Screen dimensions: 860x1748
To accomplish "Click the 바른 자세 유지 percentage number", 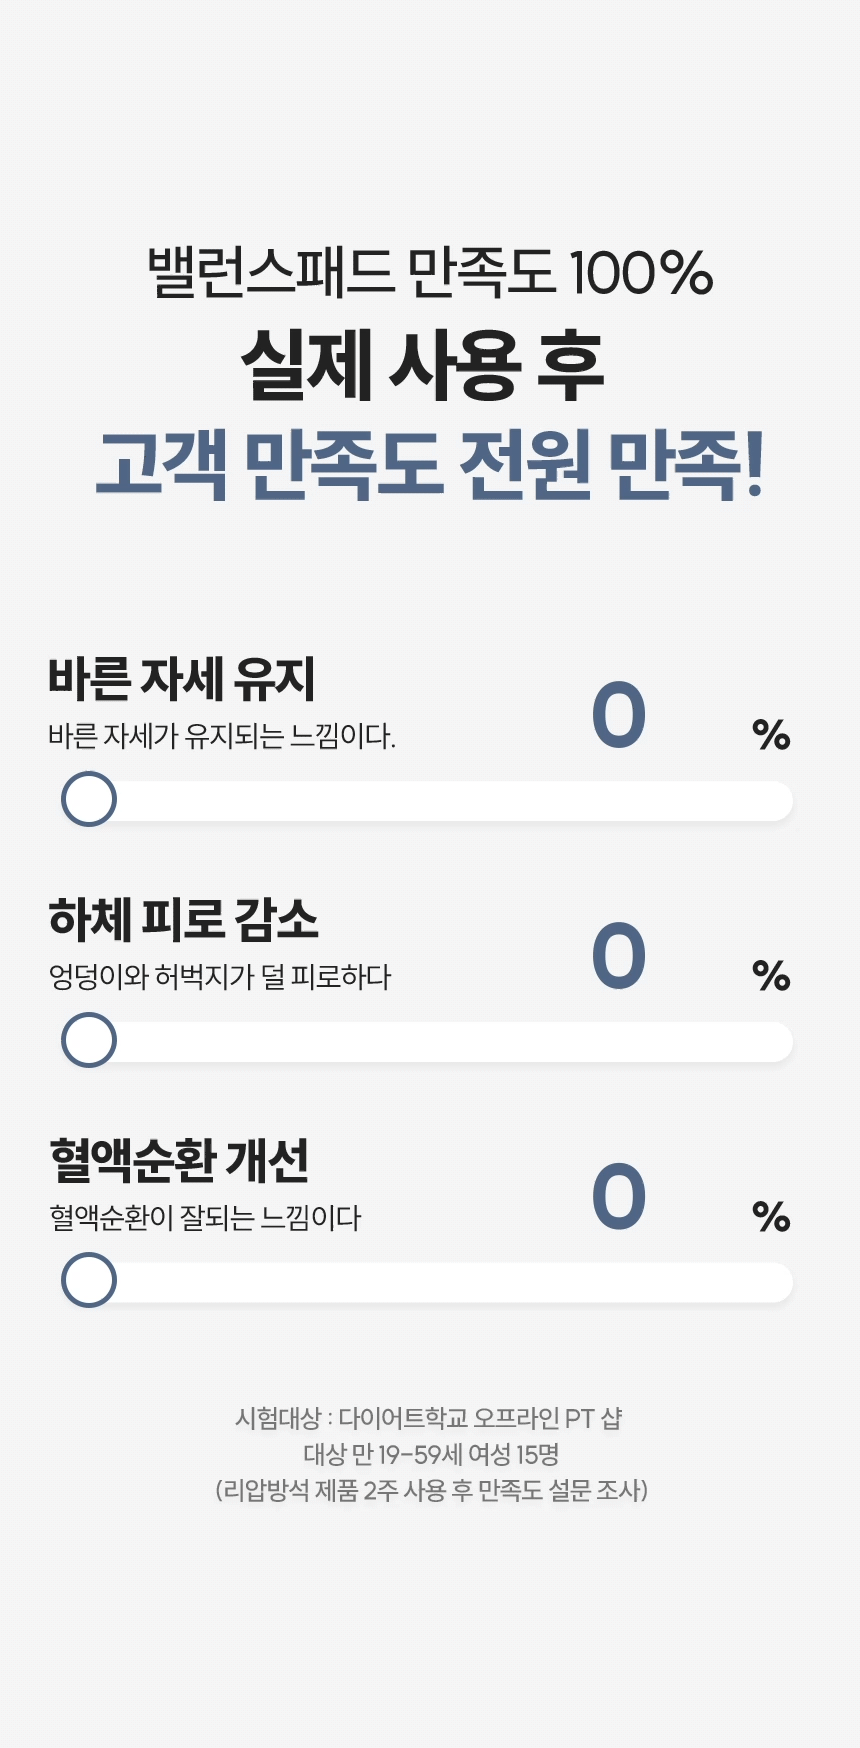I will coord(619,715).
